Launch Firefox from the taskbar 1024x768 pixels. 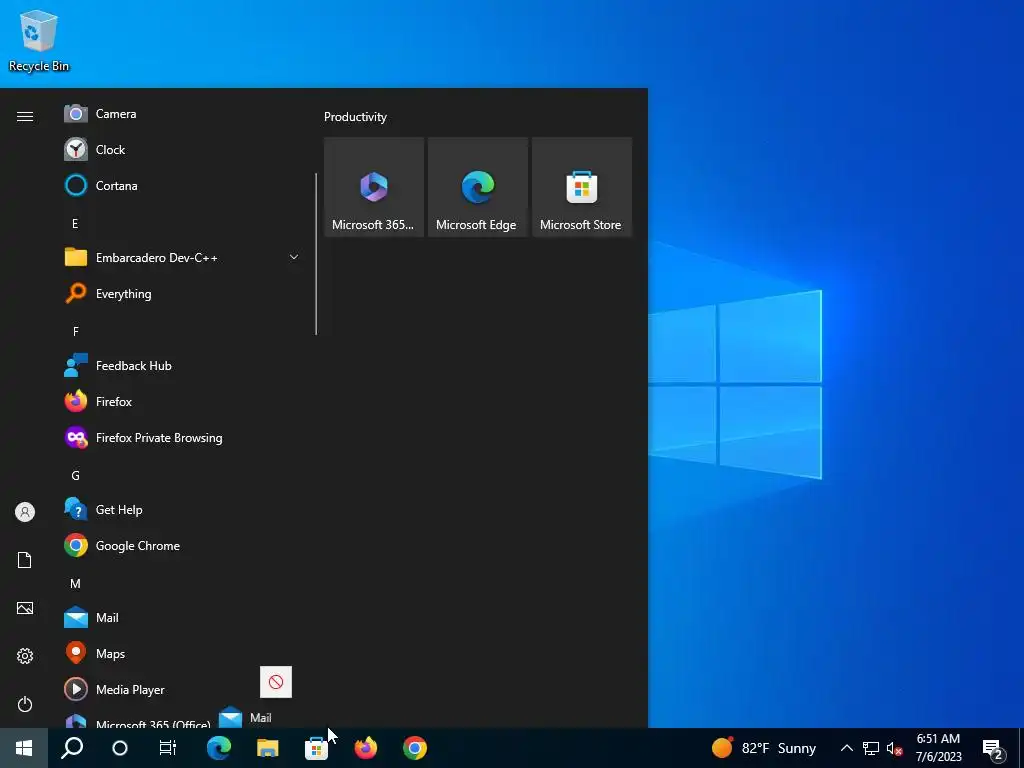(366, 748)
